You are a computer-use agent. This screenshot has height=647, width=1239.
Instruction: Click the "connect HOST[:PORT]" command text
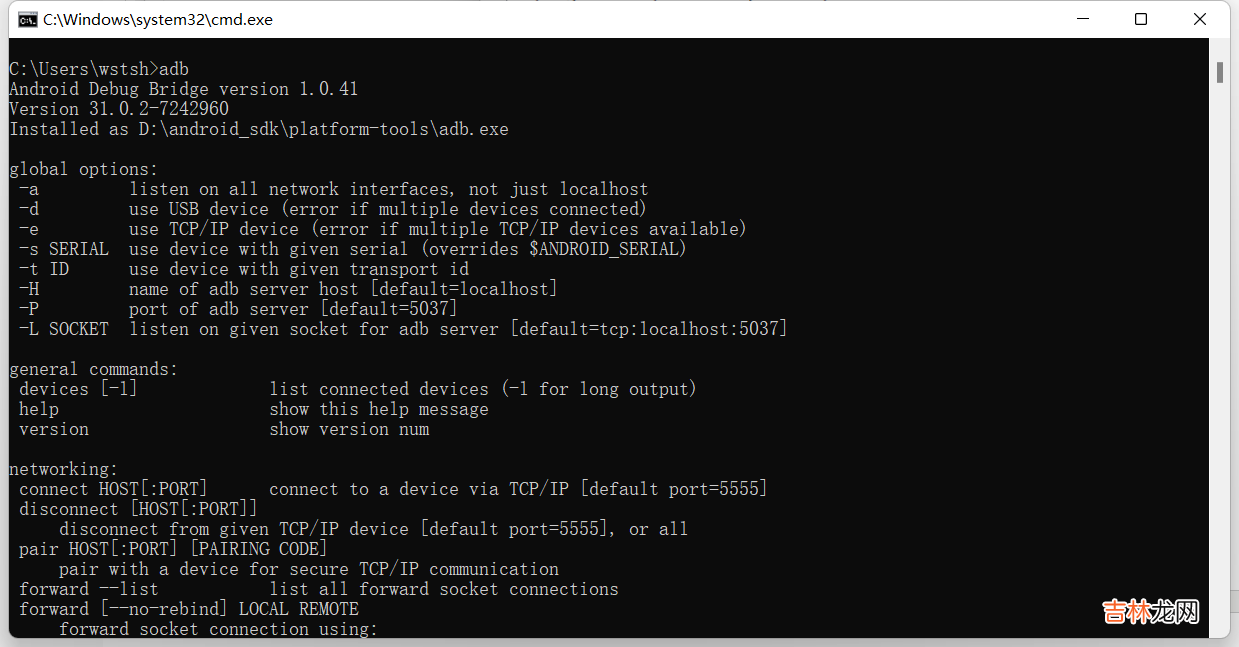click(x=113, y=489)
